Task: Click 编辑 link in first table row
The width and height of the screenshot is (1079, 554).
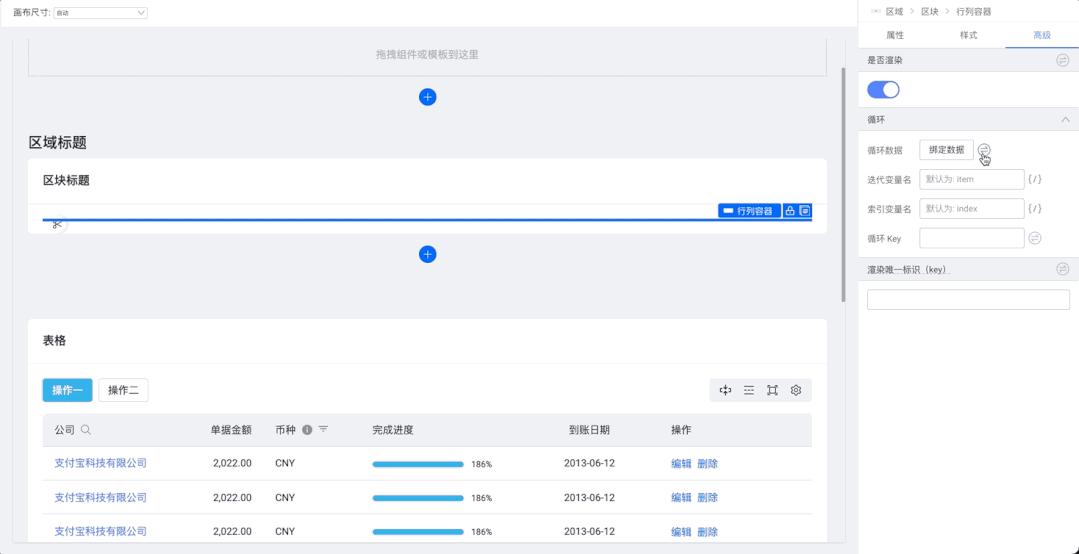Action: pyautogui.click(x=681, y=463)
